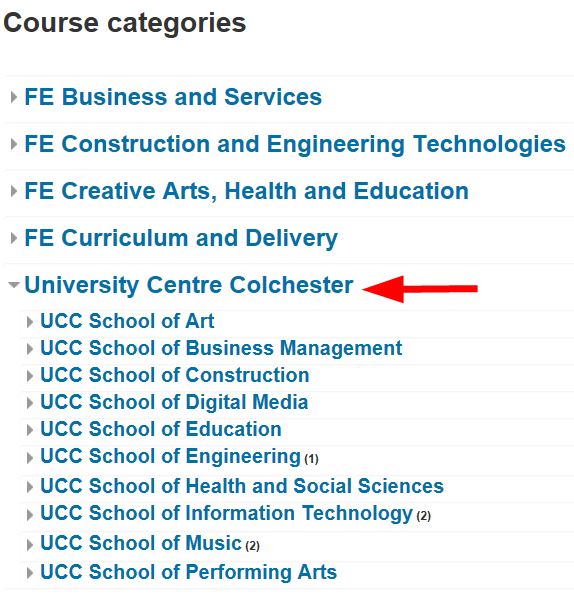Expand FE Curriculum and Delivery arrow
Screen dimensions: 574x601
[14, 238]
